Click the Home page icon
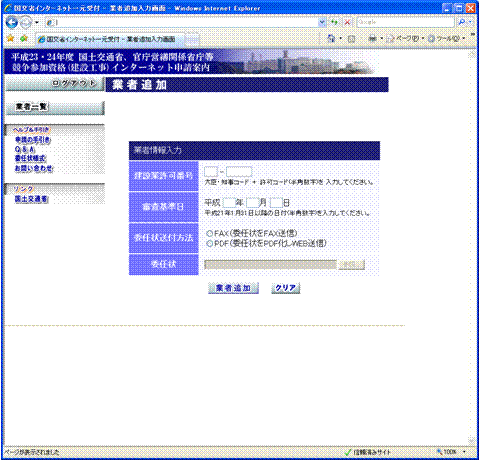The image size is (479, 460). (331, 39)
